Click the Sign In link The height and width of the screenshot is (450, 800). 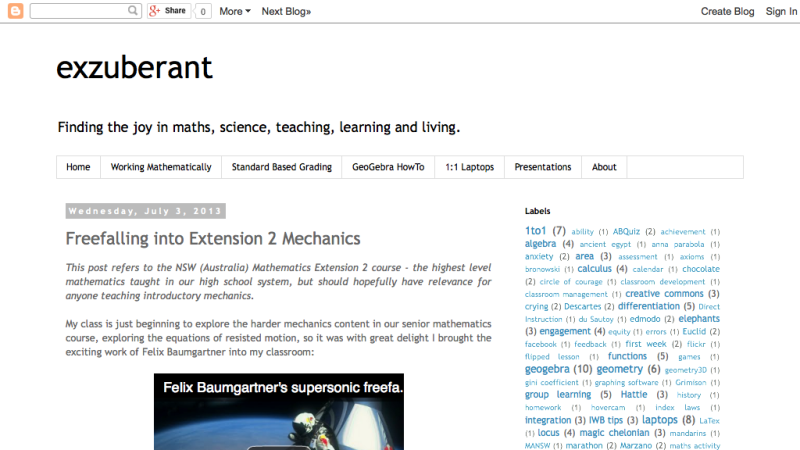click(x=781, y=11)
